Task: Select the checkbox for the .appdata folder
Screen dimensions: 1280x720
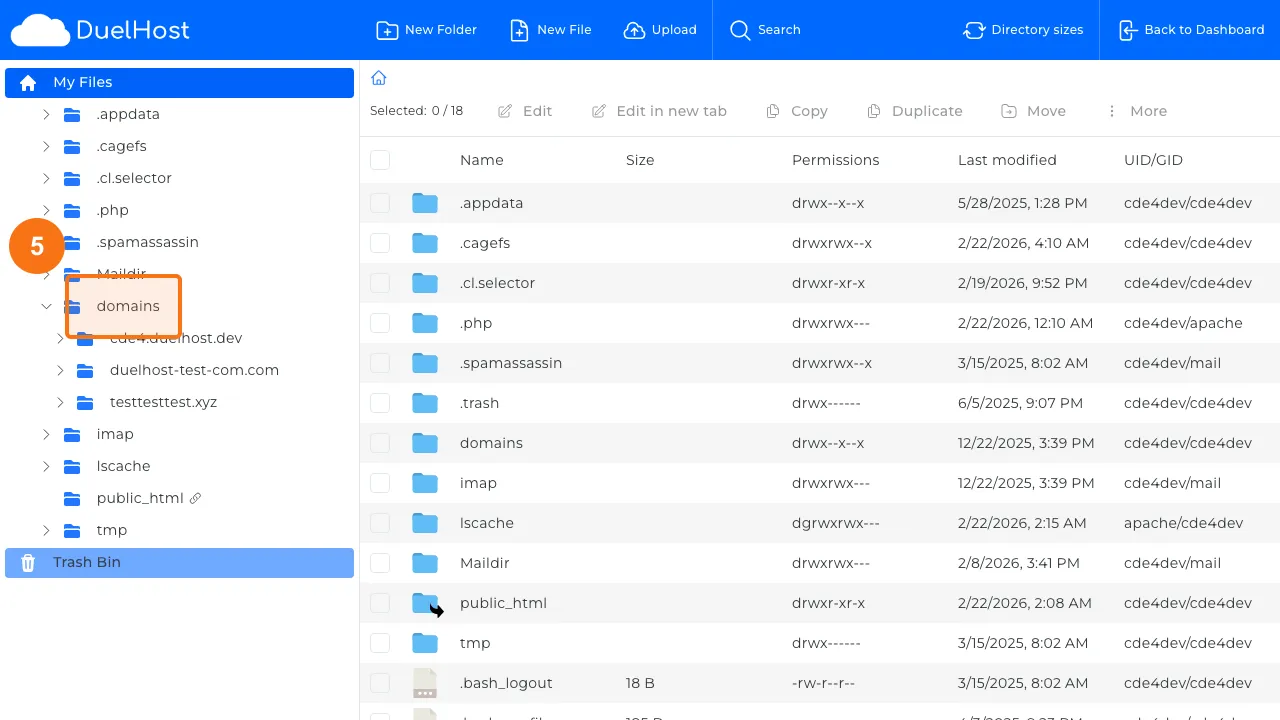Action: [x=380, y=203]
